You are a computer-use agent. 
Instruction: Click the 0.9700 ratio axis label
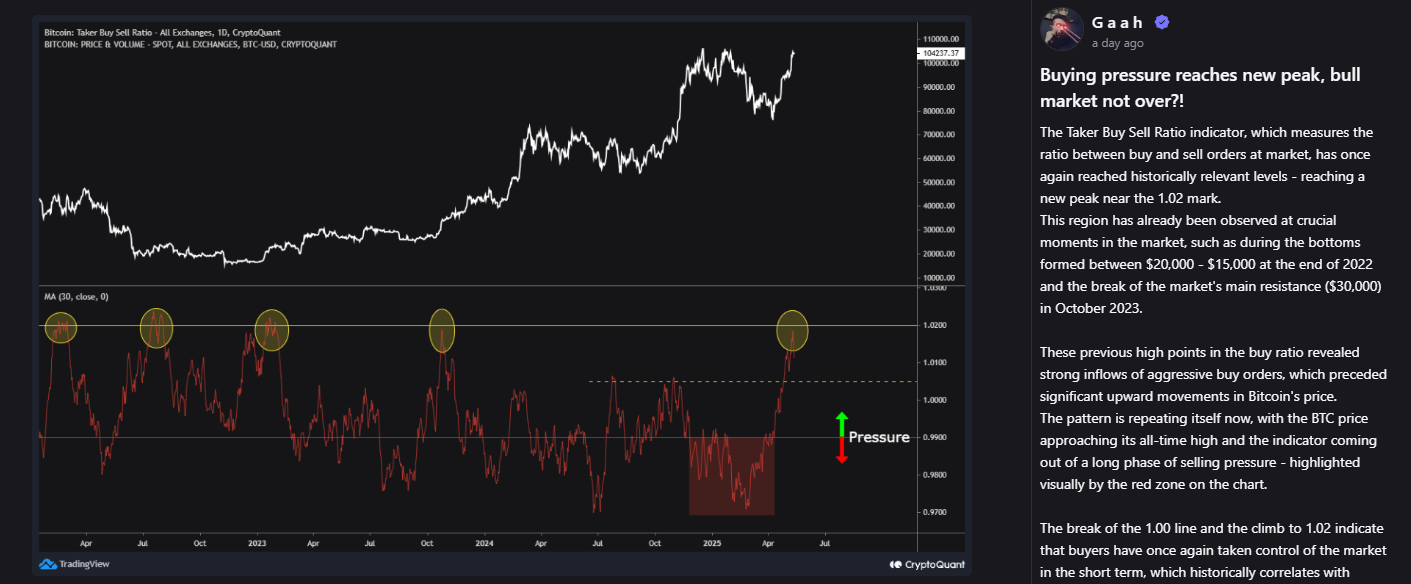(934, 512)
